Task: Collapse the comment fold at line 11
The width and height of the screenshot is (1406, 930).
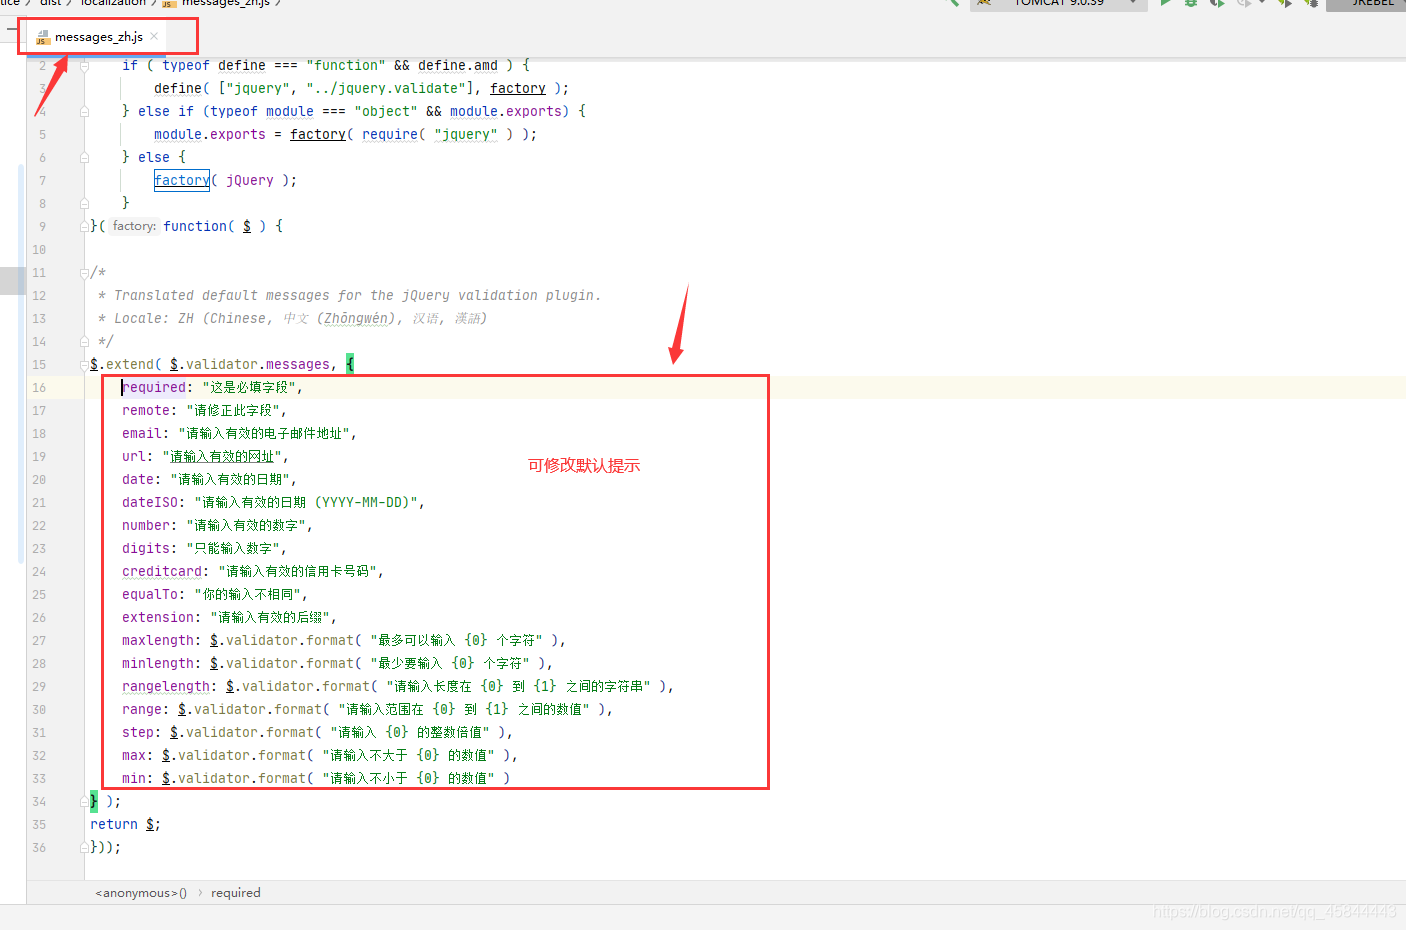Action: pos(85,273)
